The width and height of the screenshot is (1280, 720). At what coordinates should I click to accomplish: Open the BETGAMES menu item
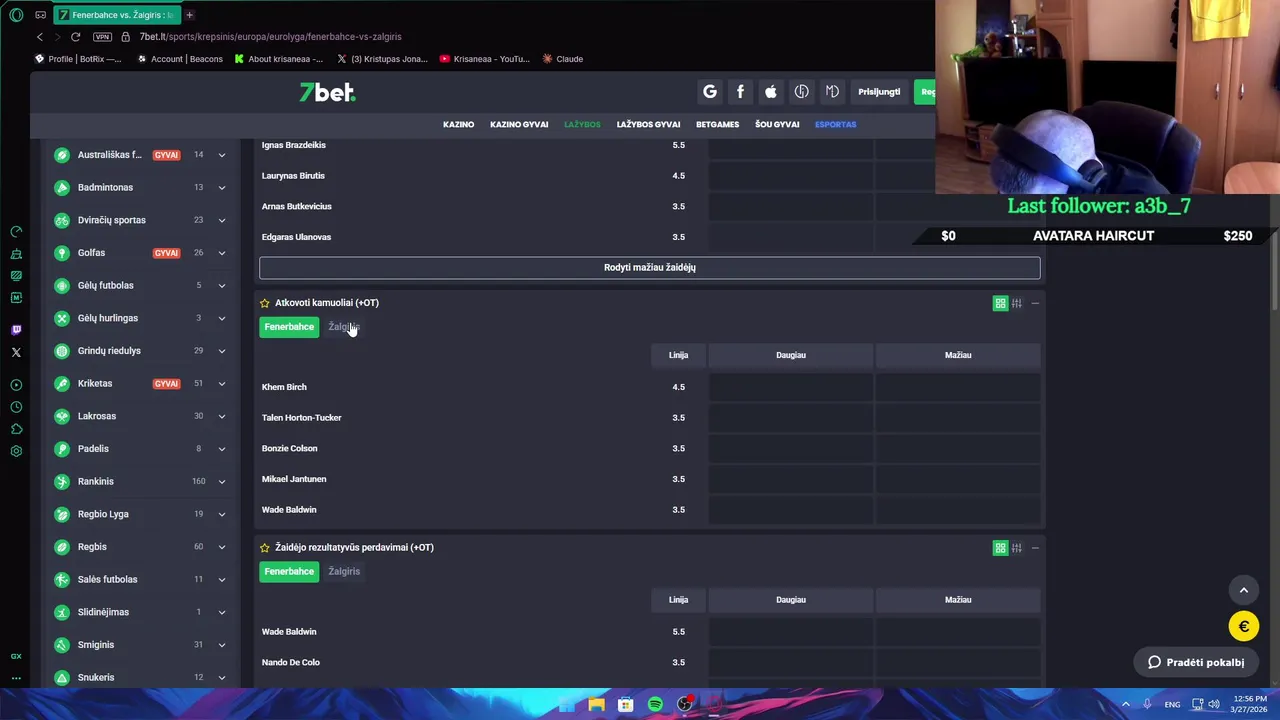[717, 125]
